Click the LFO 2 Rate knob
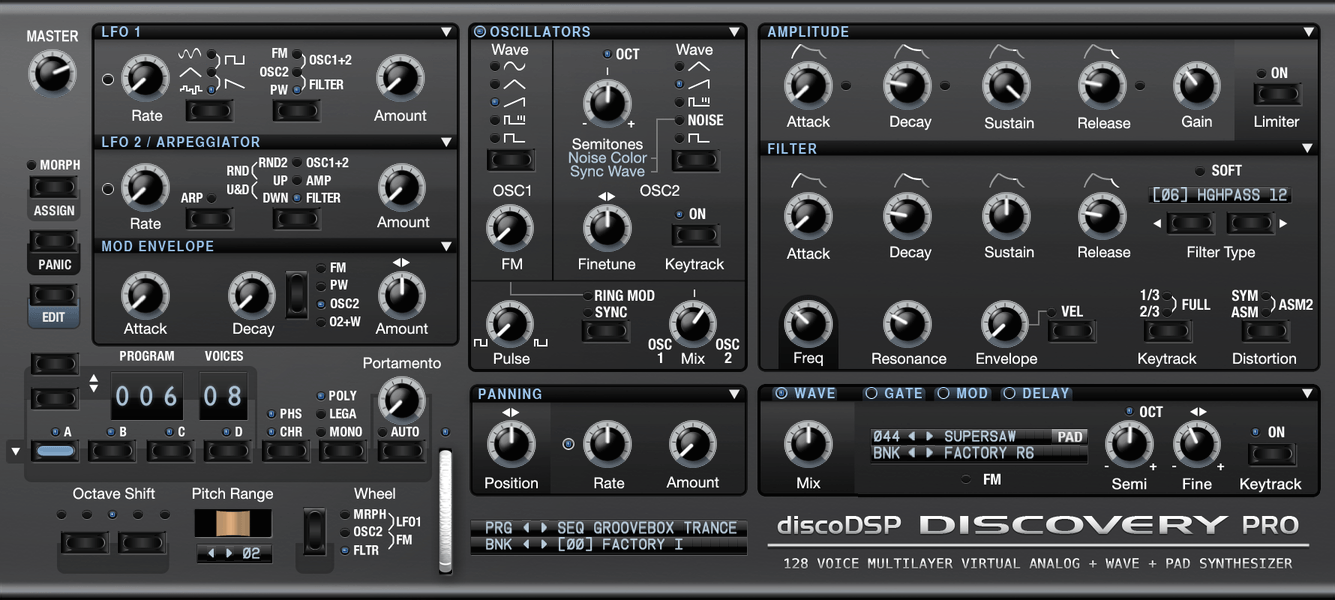The width and height of the screenshot is (1335, 600). [x=146, y=186]
